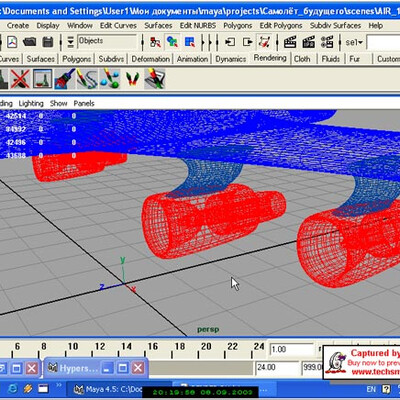This screenshot has height=400, width=400.
Task: Click the brush with spheres shelf icon
Action: (x=110, y=79)
